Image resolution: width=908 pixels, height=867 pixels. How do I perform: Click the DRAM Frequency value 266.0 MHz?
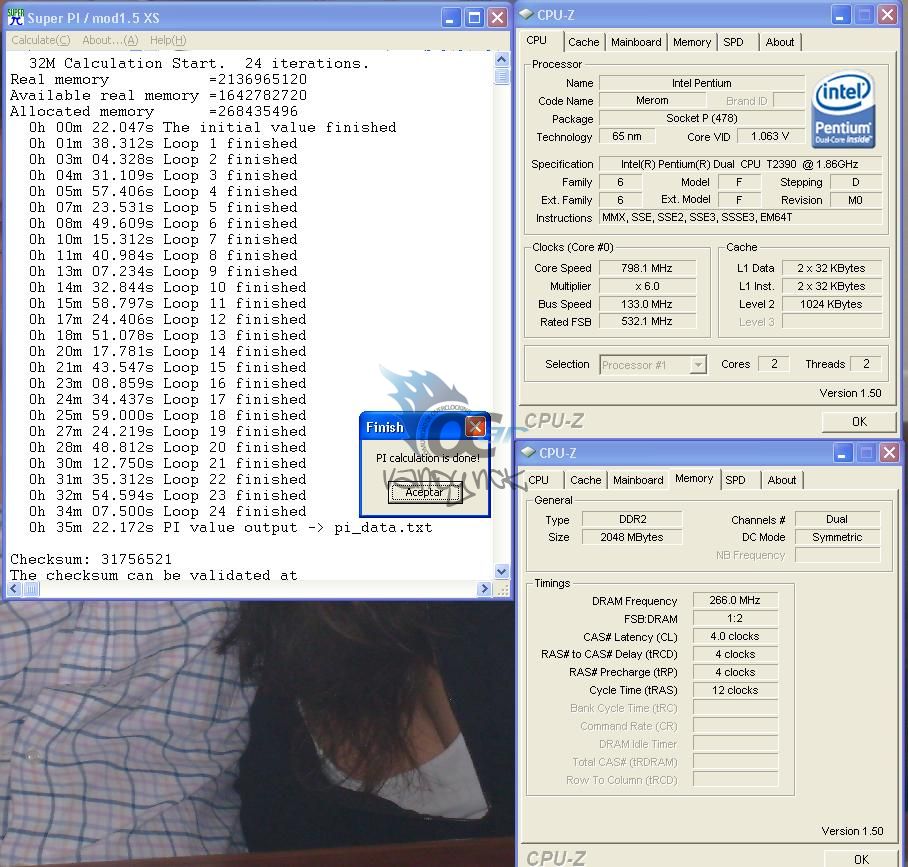pos(735,601)
